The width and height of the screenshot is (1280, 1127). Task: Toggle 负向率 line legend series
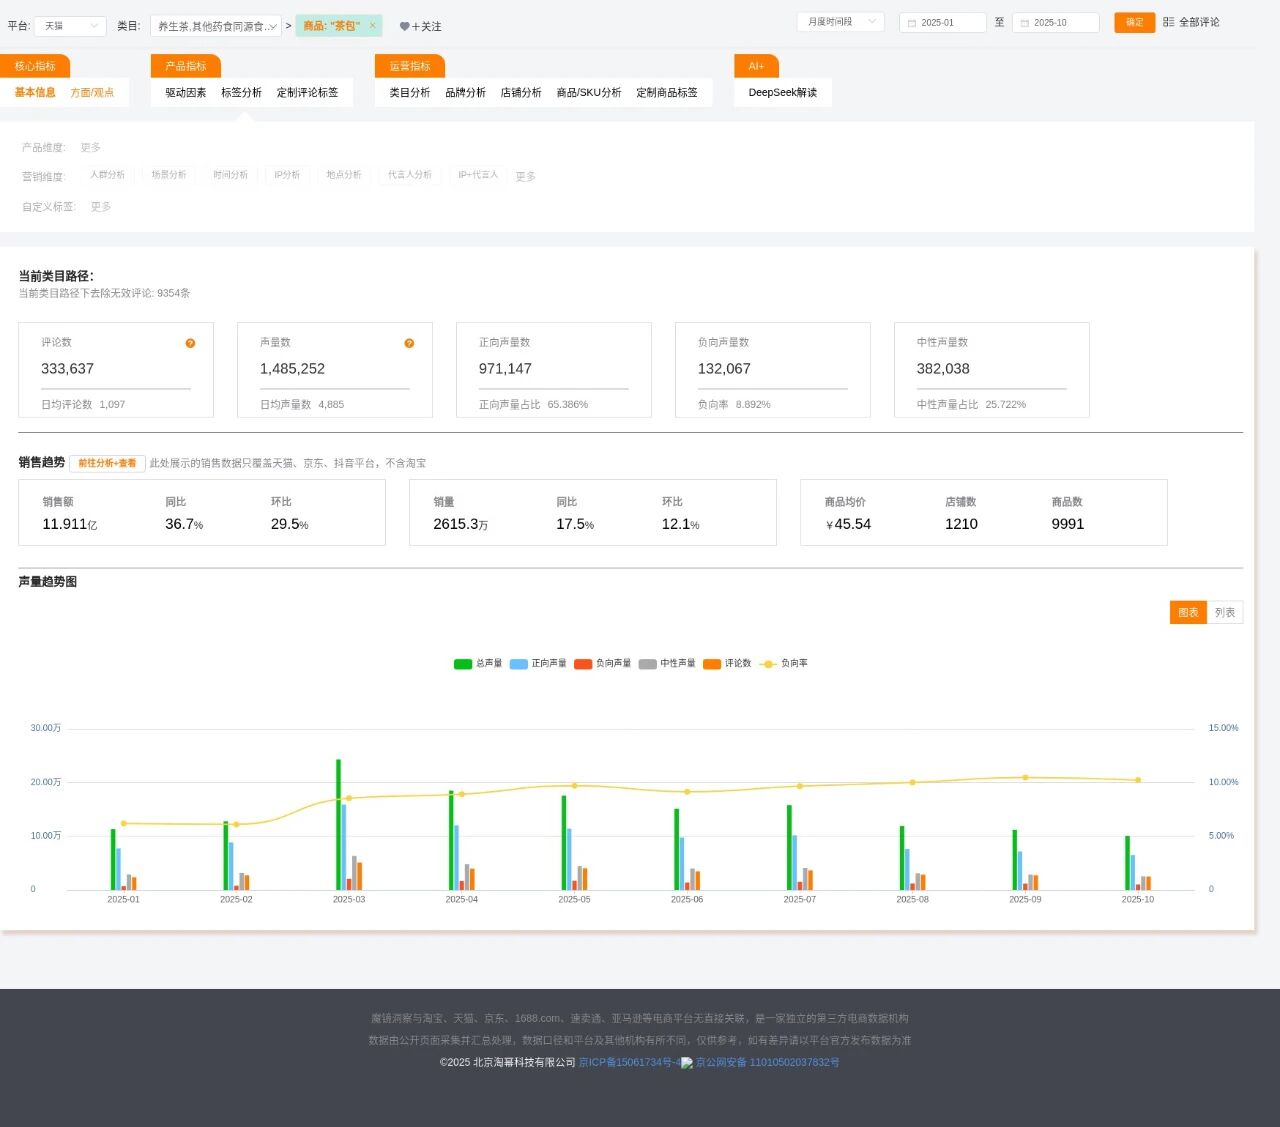tap(768, 664)
